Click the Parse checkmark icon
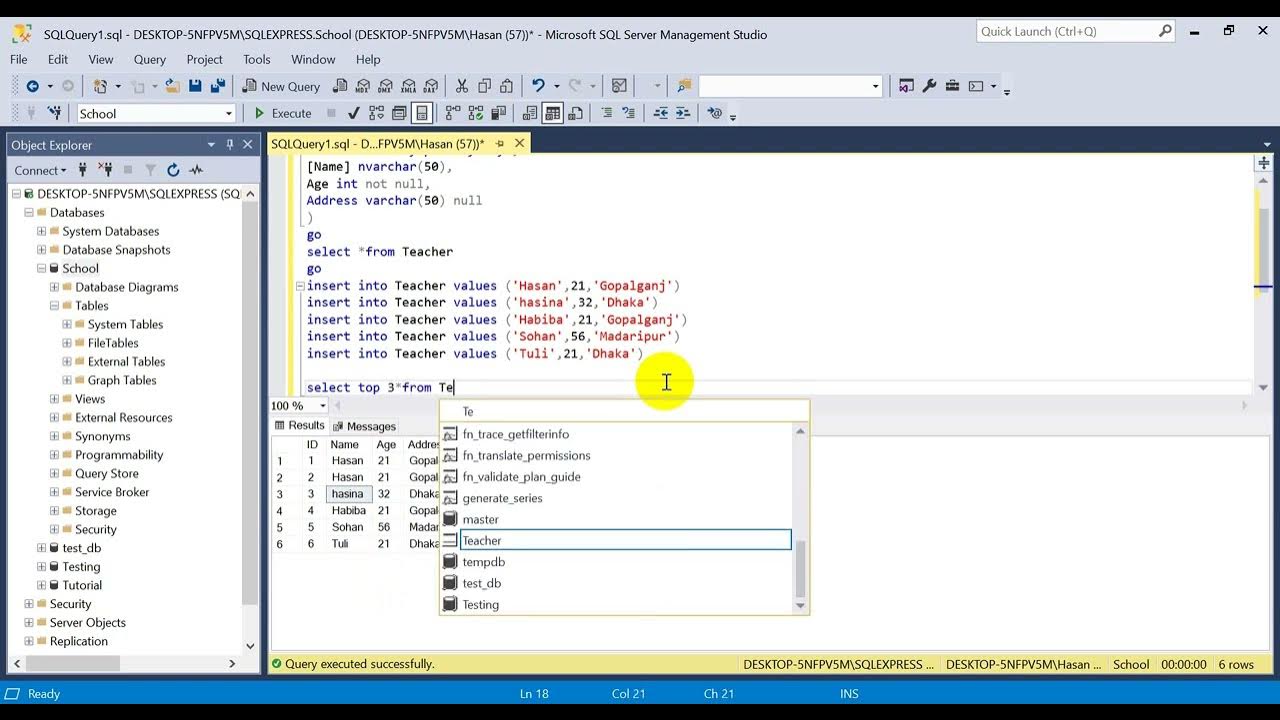 (x=353, y=113)
